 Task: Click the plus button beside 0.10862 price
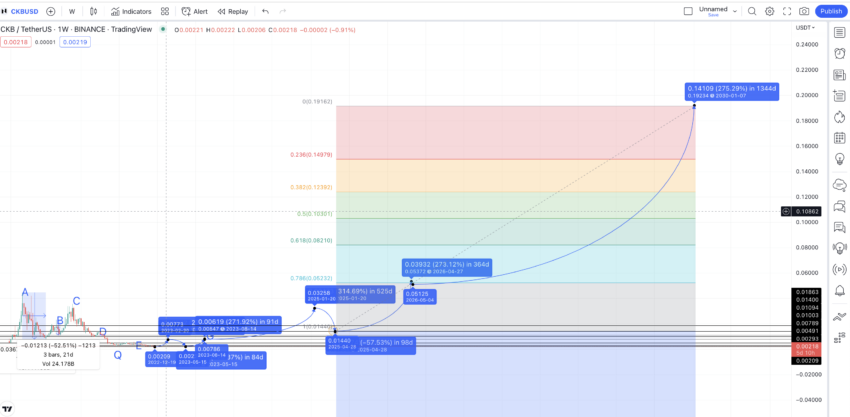pos(786,211)
